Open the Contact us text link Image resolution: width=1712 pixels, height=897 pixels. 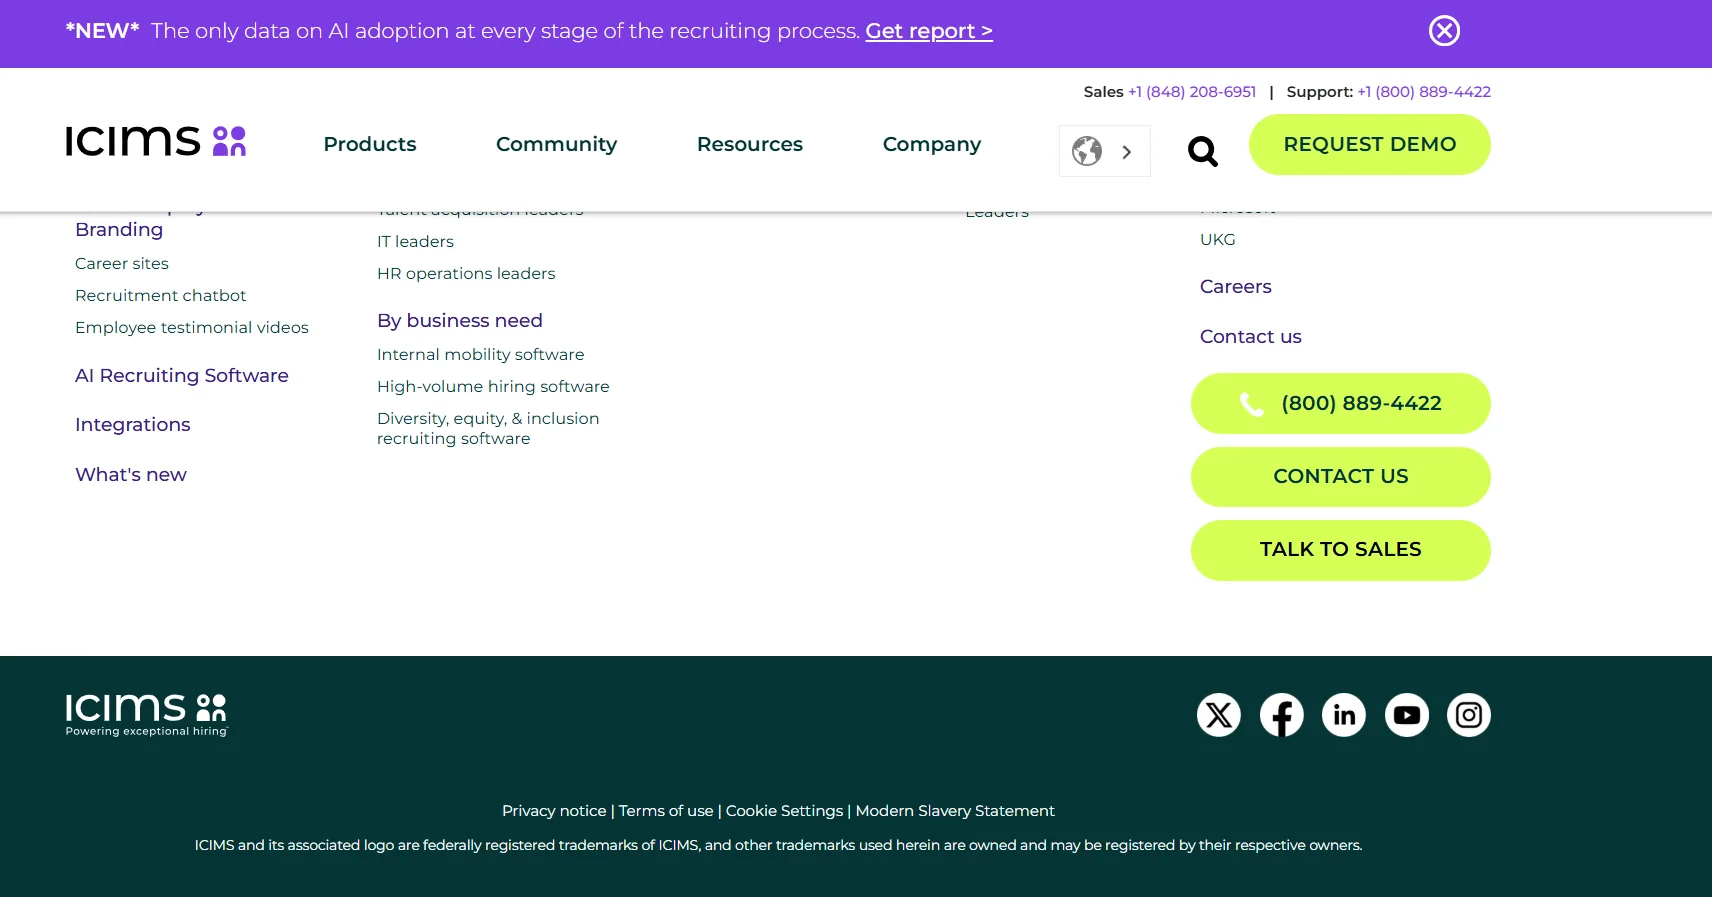pos(1251,336)
